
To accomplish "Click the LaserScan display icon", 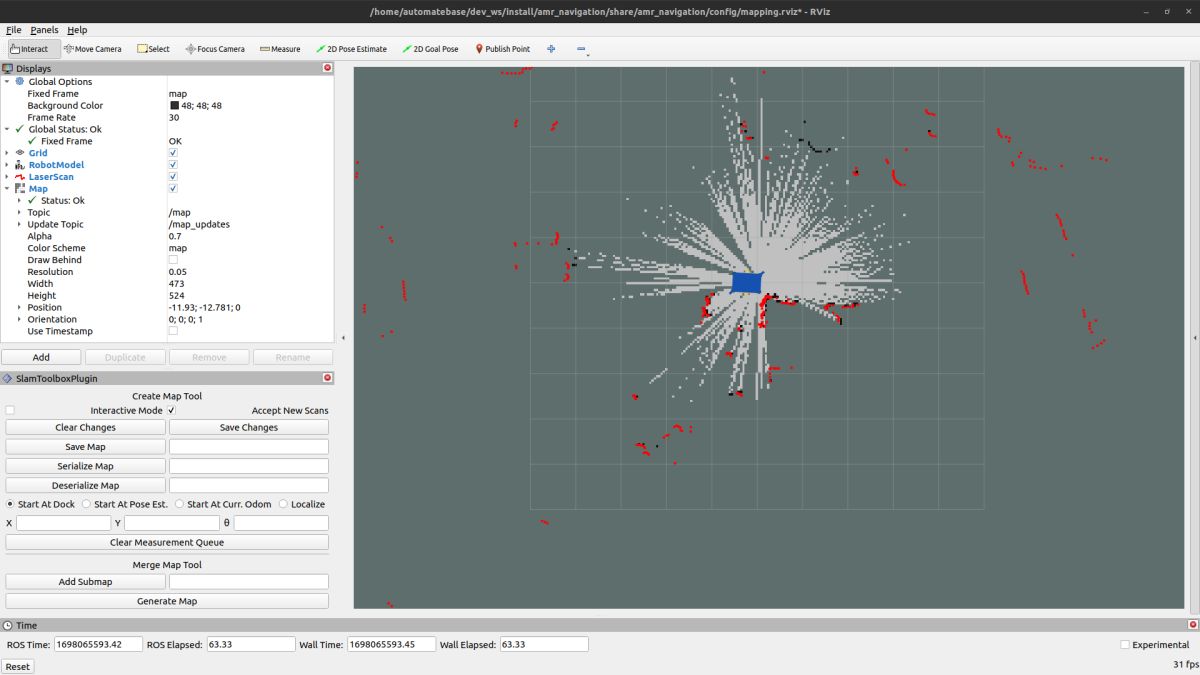I will pyautogui.click(x=20, y=177).
